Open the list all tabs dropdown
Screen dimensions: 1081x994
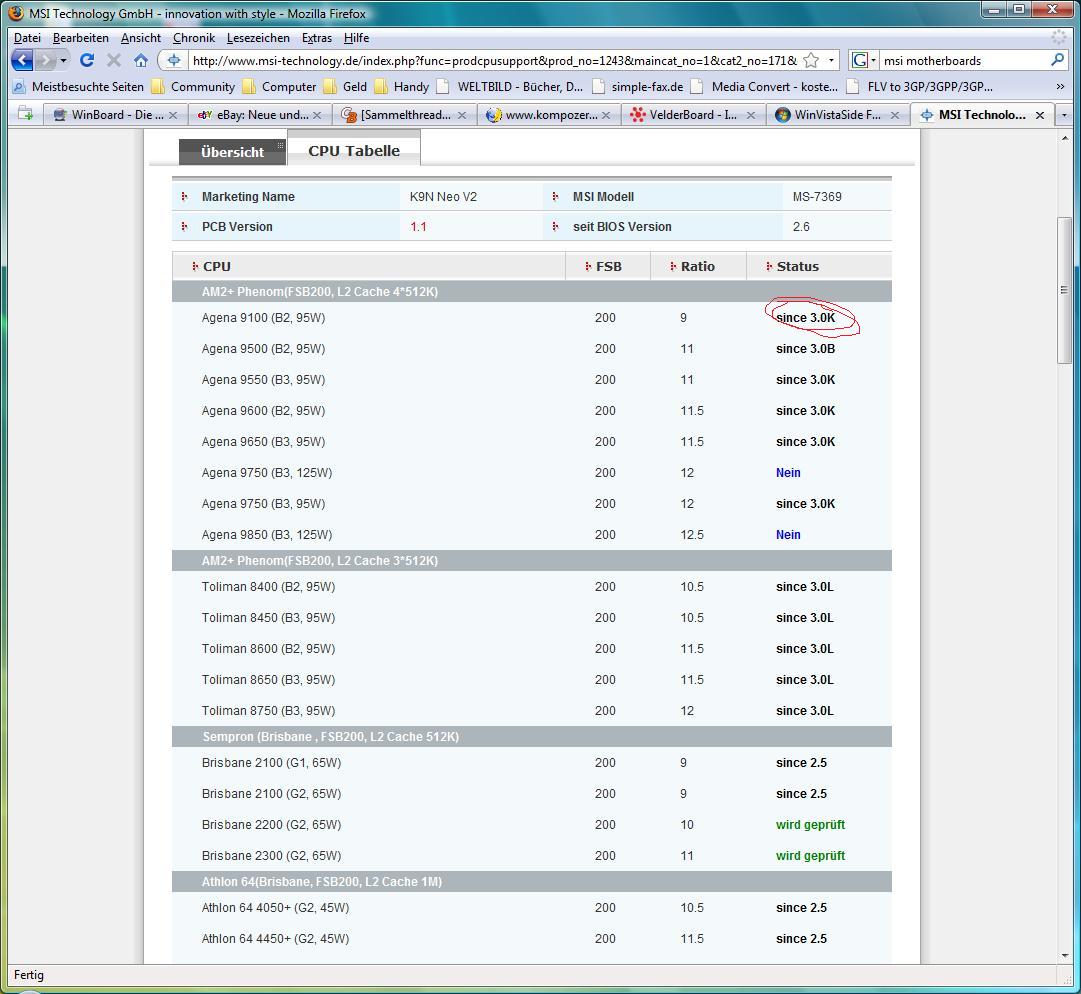pos(1064,115)
